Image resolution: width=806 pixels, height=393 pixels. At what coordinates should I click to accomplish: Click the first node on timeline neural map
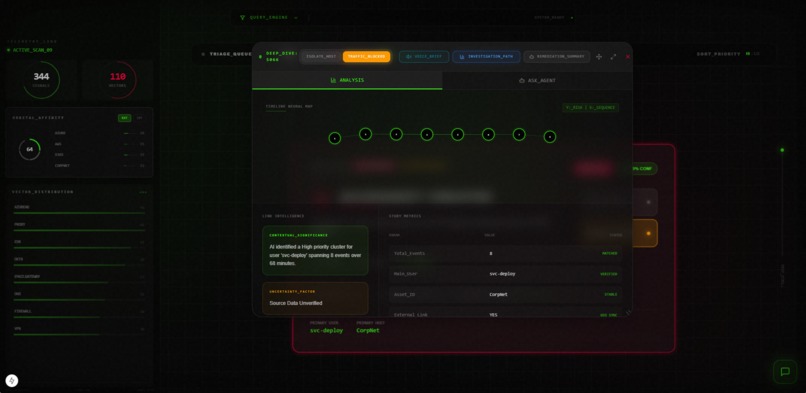tap(335, 138)
